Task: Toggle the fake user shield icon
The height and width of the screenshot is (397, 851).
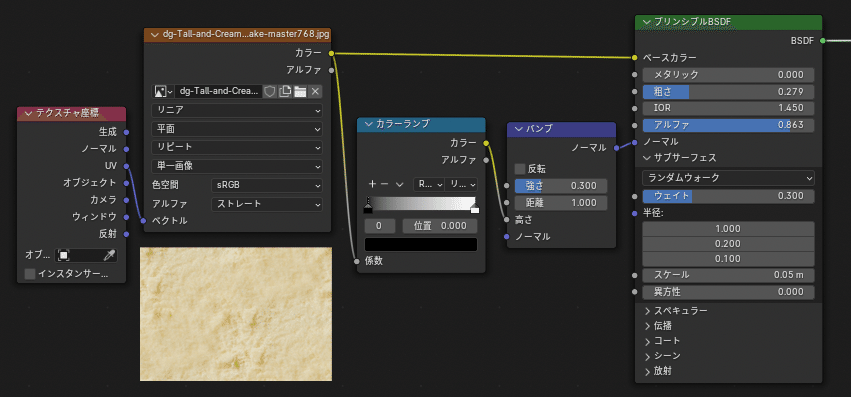Action: tap(270, 91)
